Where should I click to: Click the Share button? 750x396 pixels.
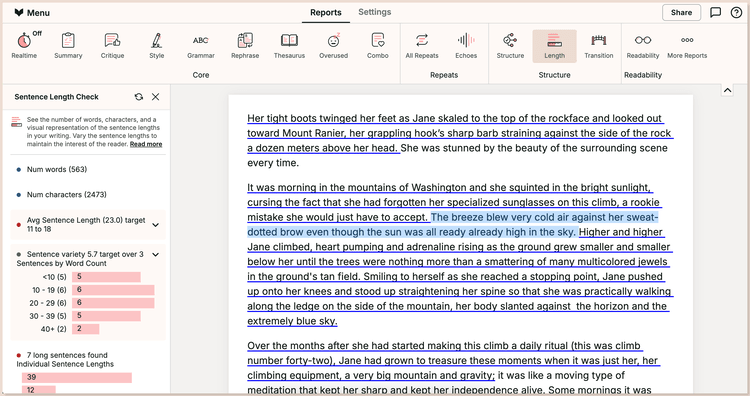point(681,12)
